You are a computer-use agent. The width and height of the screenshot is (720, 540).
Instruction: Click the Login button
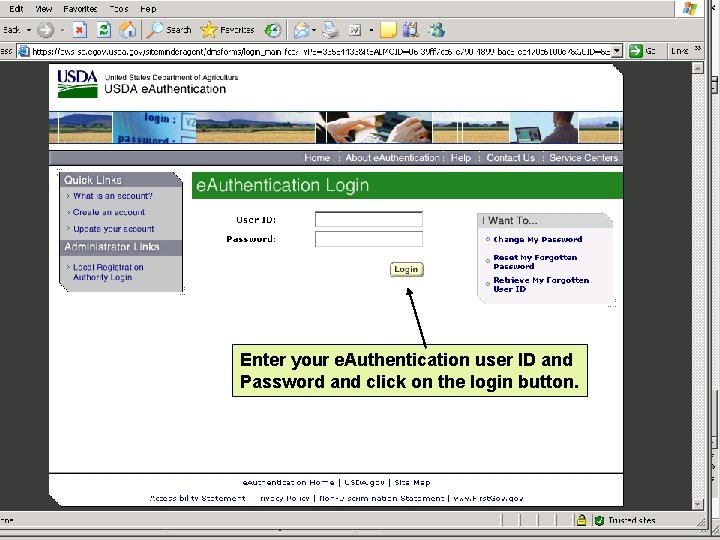406,269
